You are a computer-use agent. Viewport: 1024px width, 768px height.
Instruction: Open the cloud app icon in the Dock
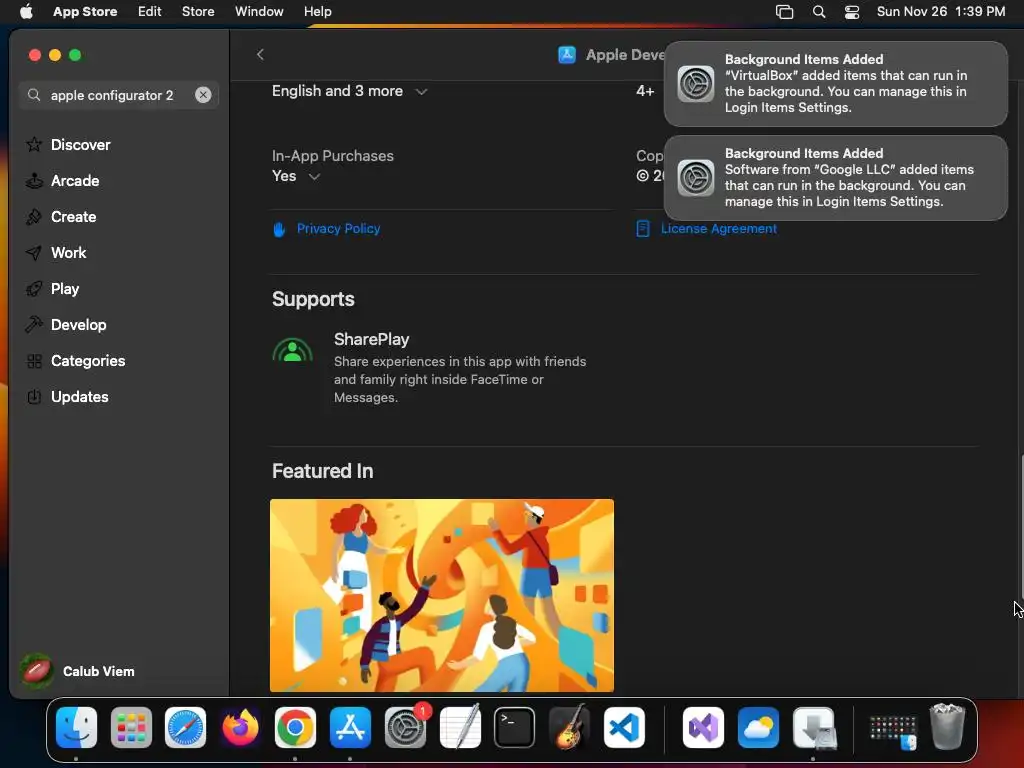(758, 728)
